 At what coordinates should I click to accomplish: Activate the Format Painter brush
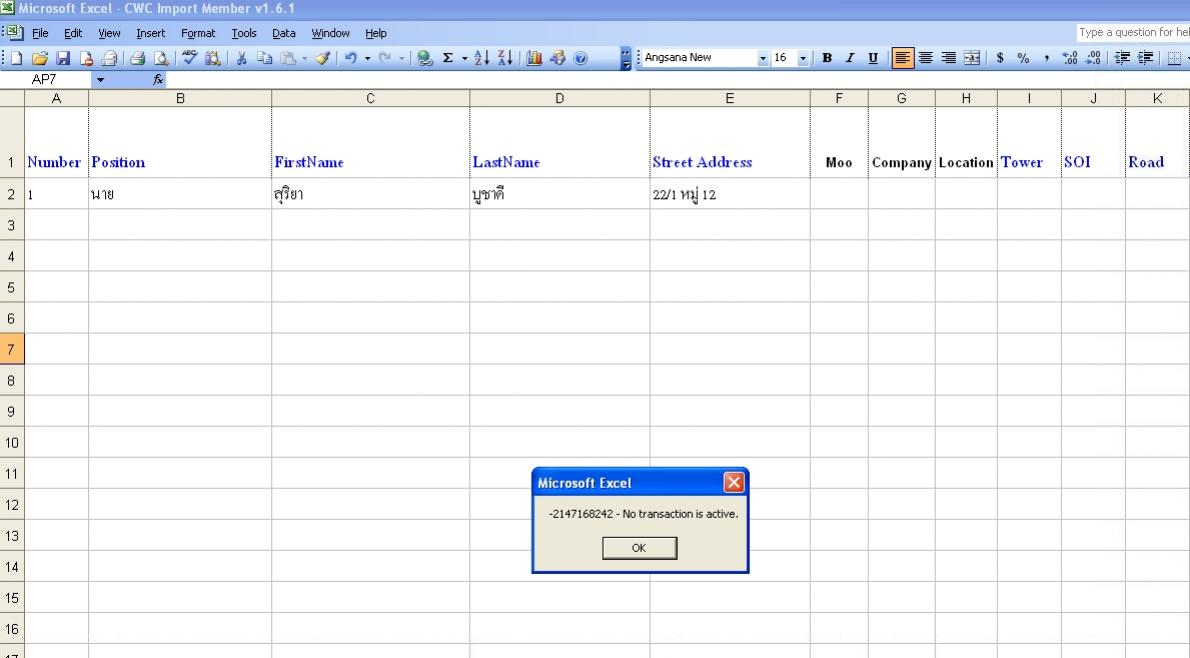pos(323,58)
